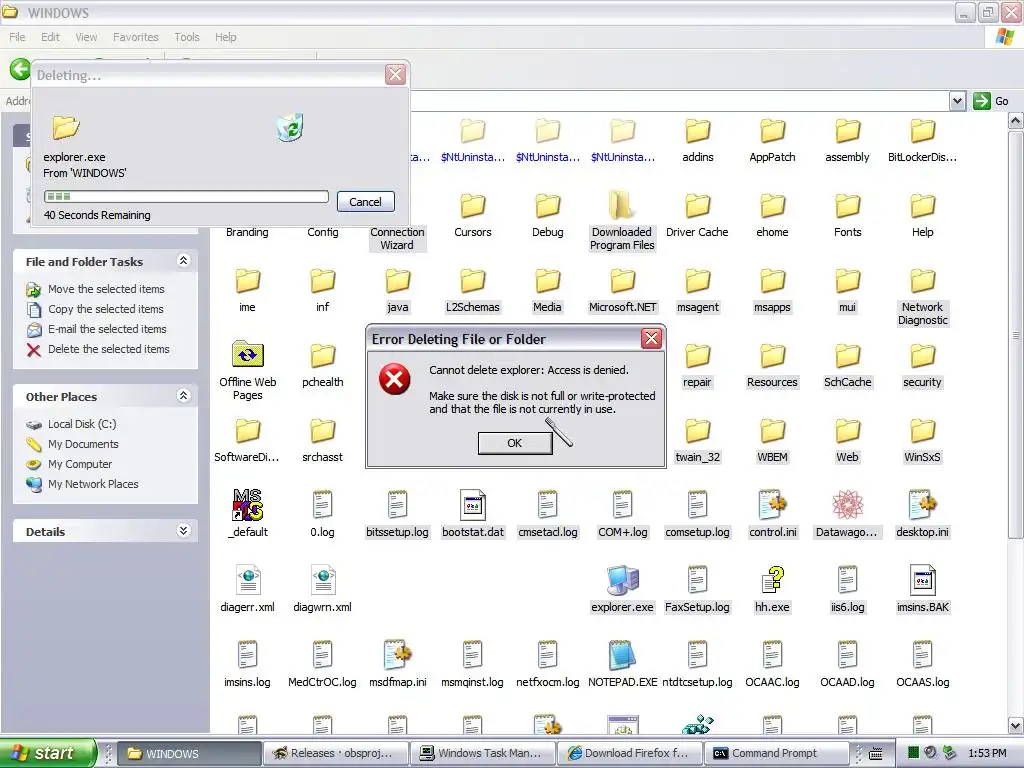Select the Datawago file icon
This screenshot has height=768, width=1024.
pos(848,505)
